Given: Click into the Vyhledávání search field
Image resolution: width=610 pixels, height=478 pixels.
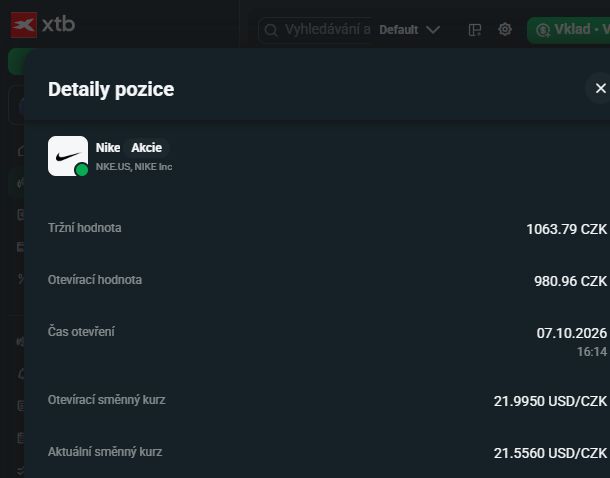Looking at the screenshot, I should click(x=316, y=30).
